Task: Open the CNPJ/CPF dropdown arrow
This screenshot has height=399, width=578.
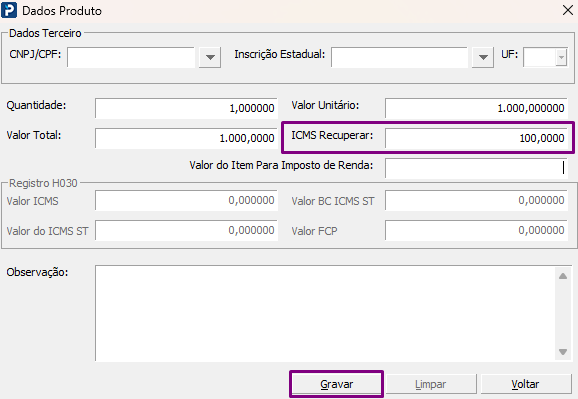Action: point(210,57)
